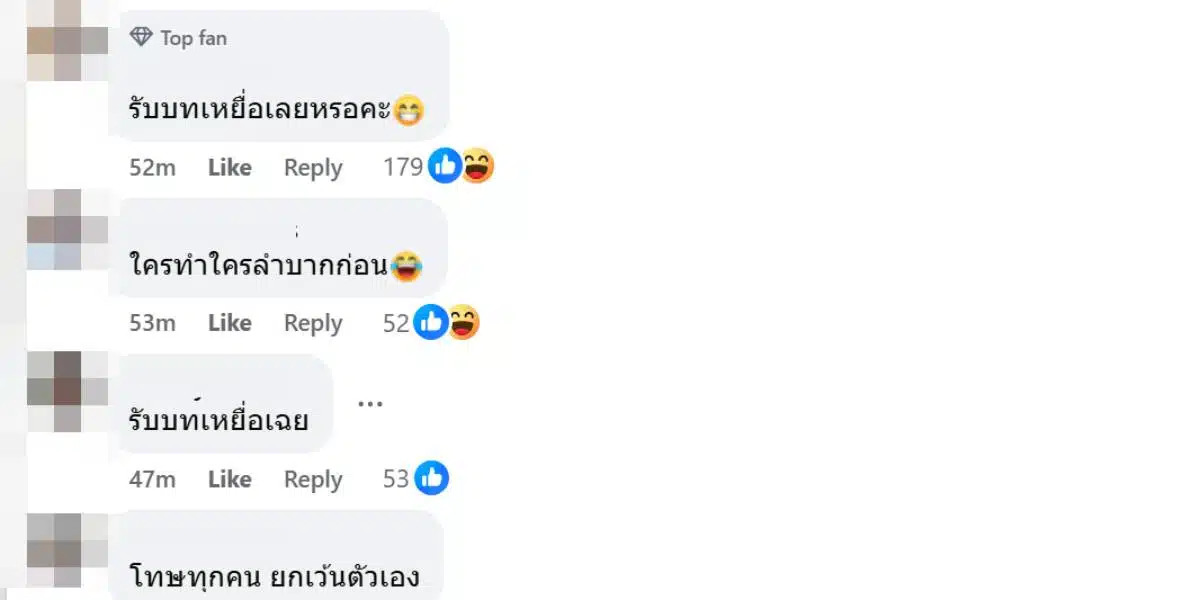The image size is (1200, 600).
Task: Click the 47m timestamp link
Action: point(151,479)
